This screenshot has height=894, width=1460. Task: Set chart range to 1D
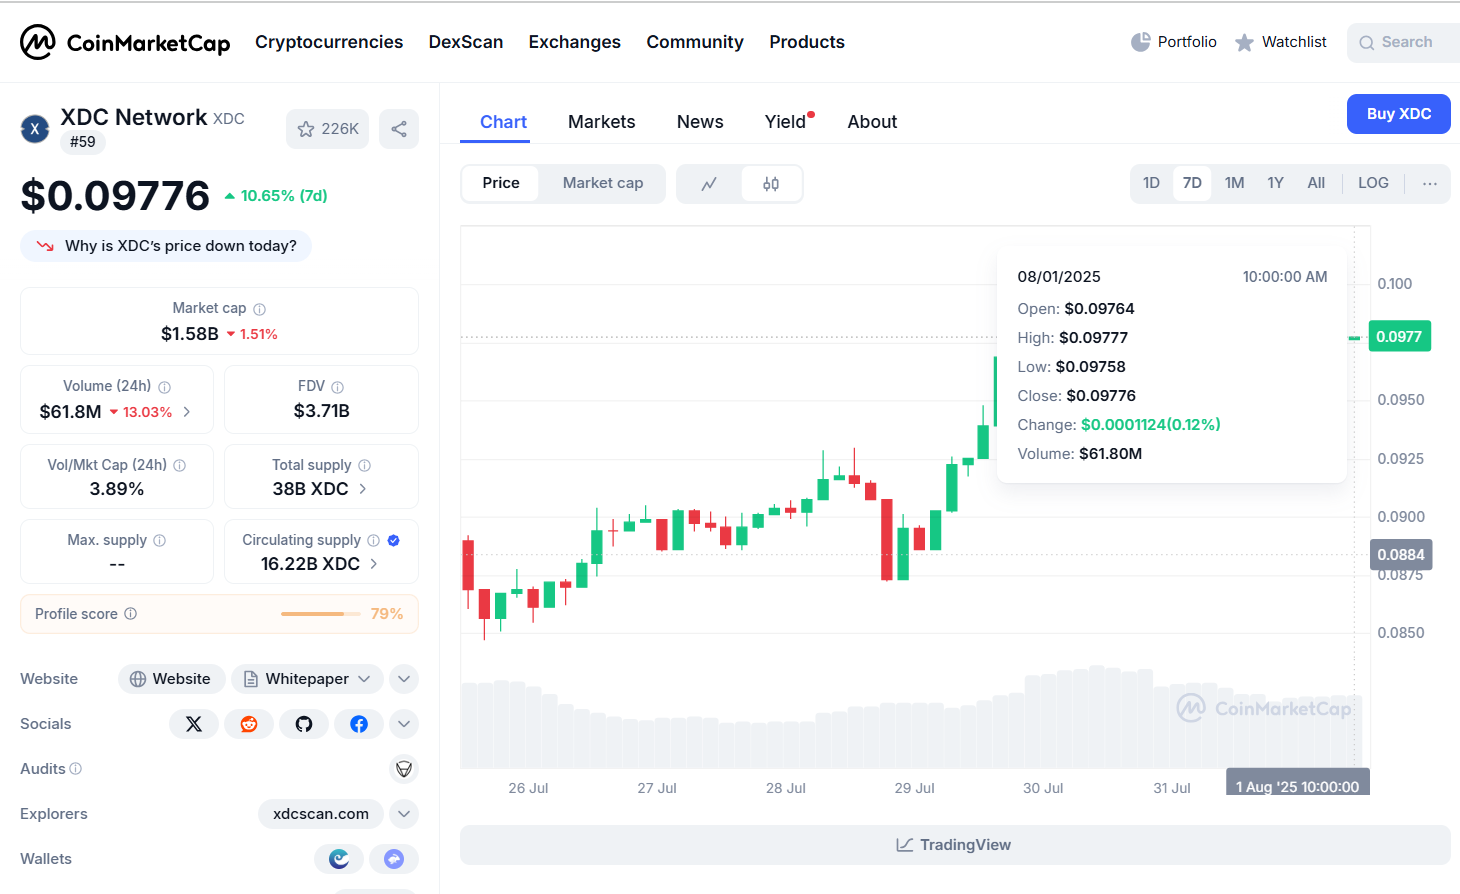click(1152, 183)
